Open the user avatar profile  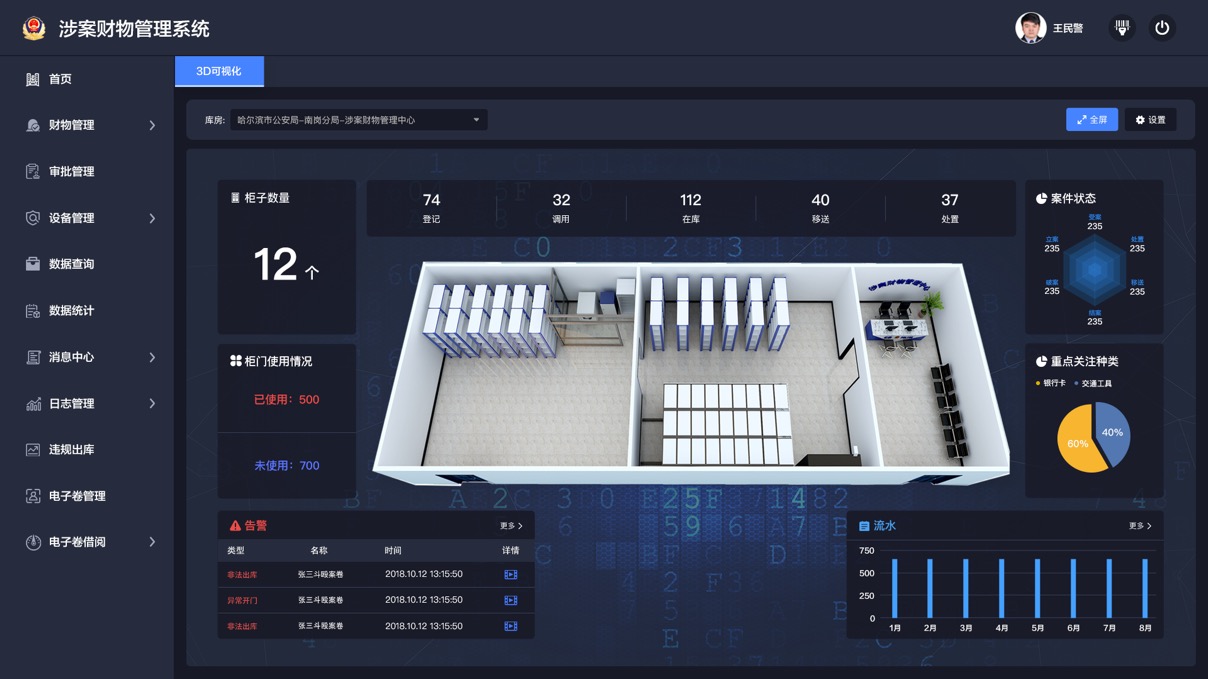tap(1030, 28)
